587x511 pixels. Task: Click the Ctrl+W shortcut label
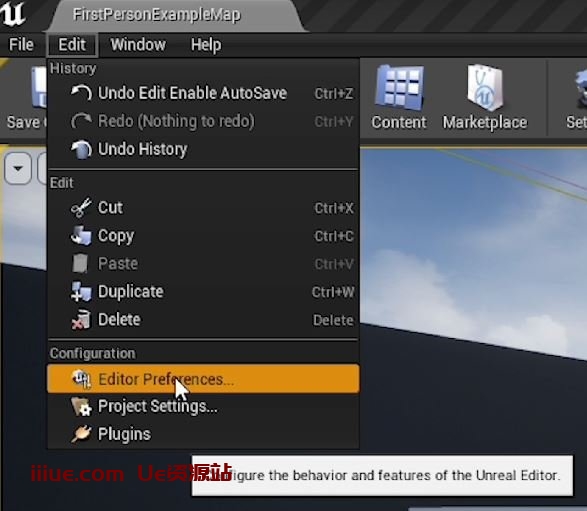point(333,292)
